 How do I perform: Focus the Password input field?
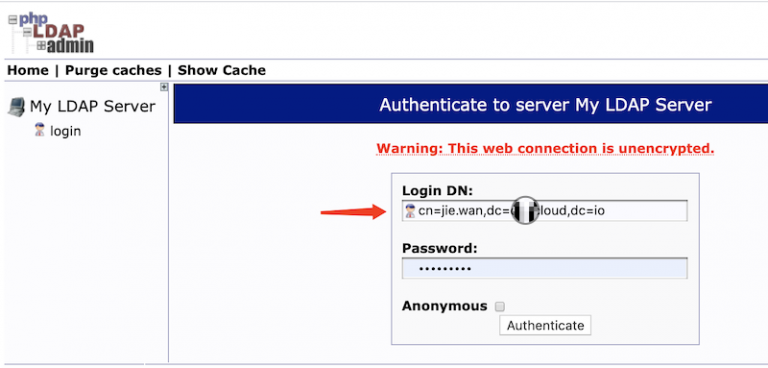pos(545,269)
